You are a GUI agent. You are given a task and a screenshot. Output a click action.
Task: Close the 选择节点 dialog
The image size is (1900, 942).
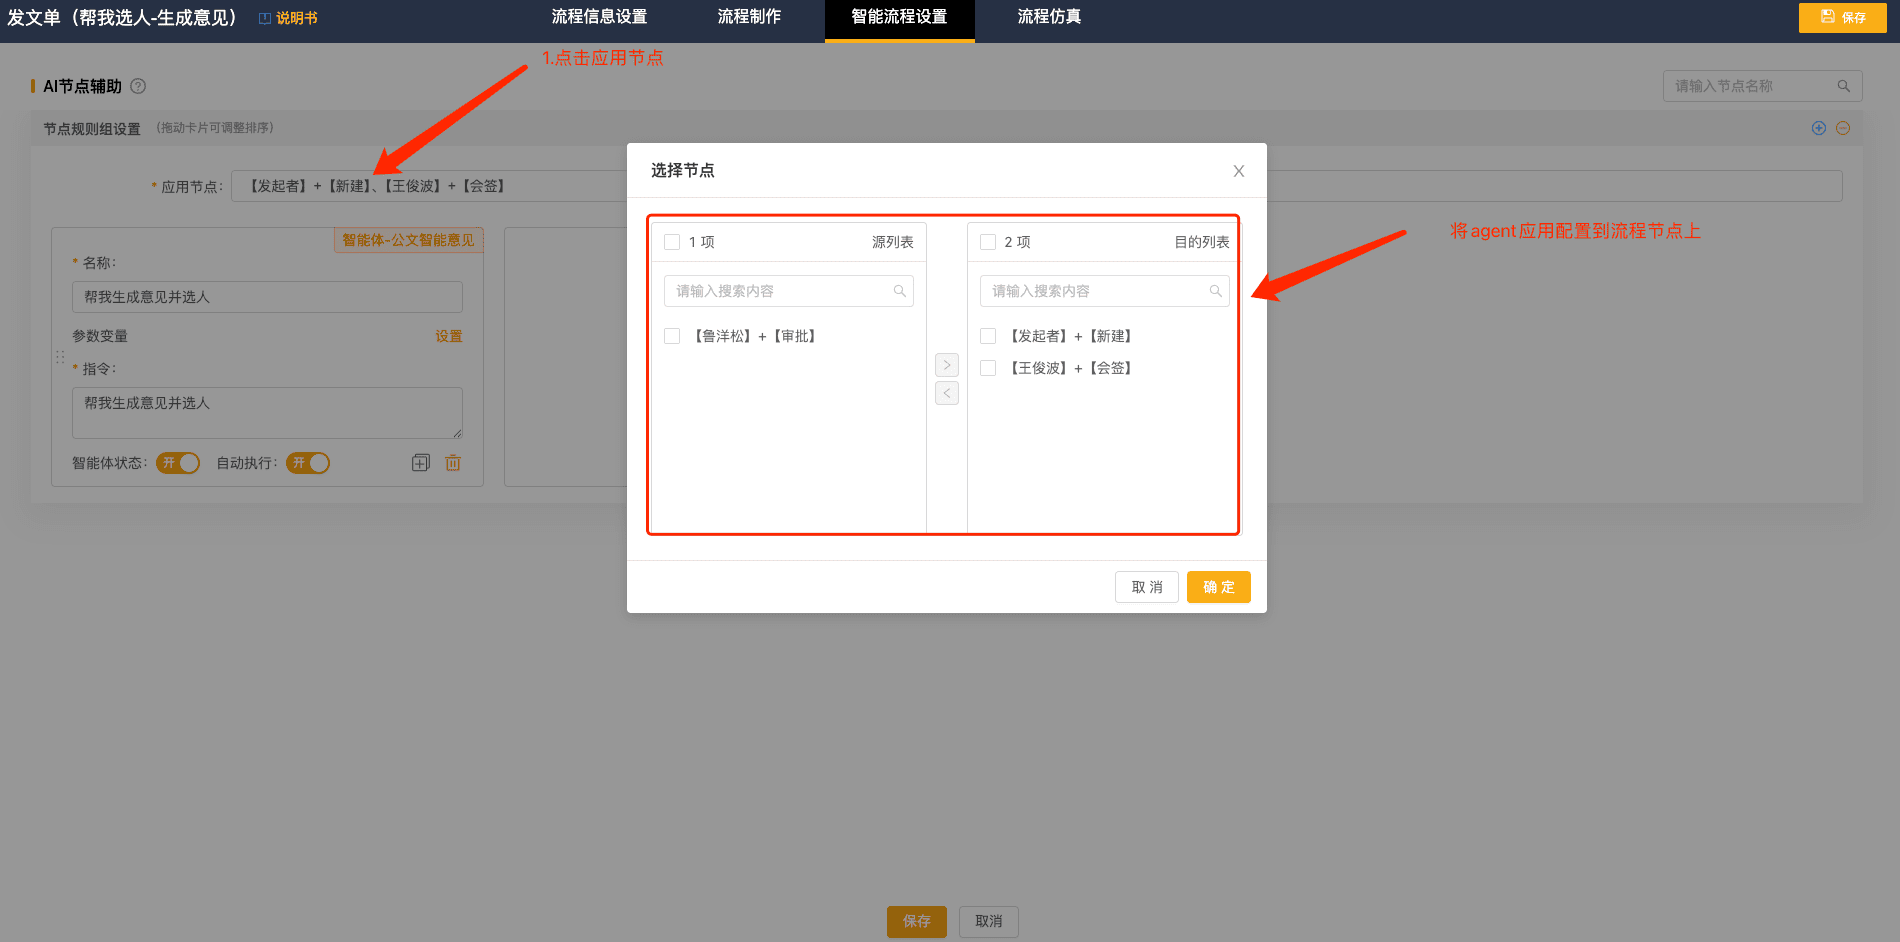pyautogui.click(x=1238, y=171)
